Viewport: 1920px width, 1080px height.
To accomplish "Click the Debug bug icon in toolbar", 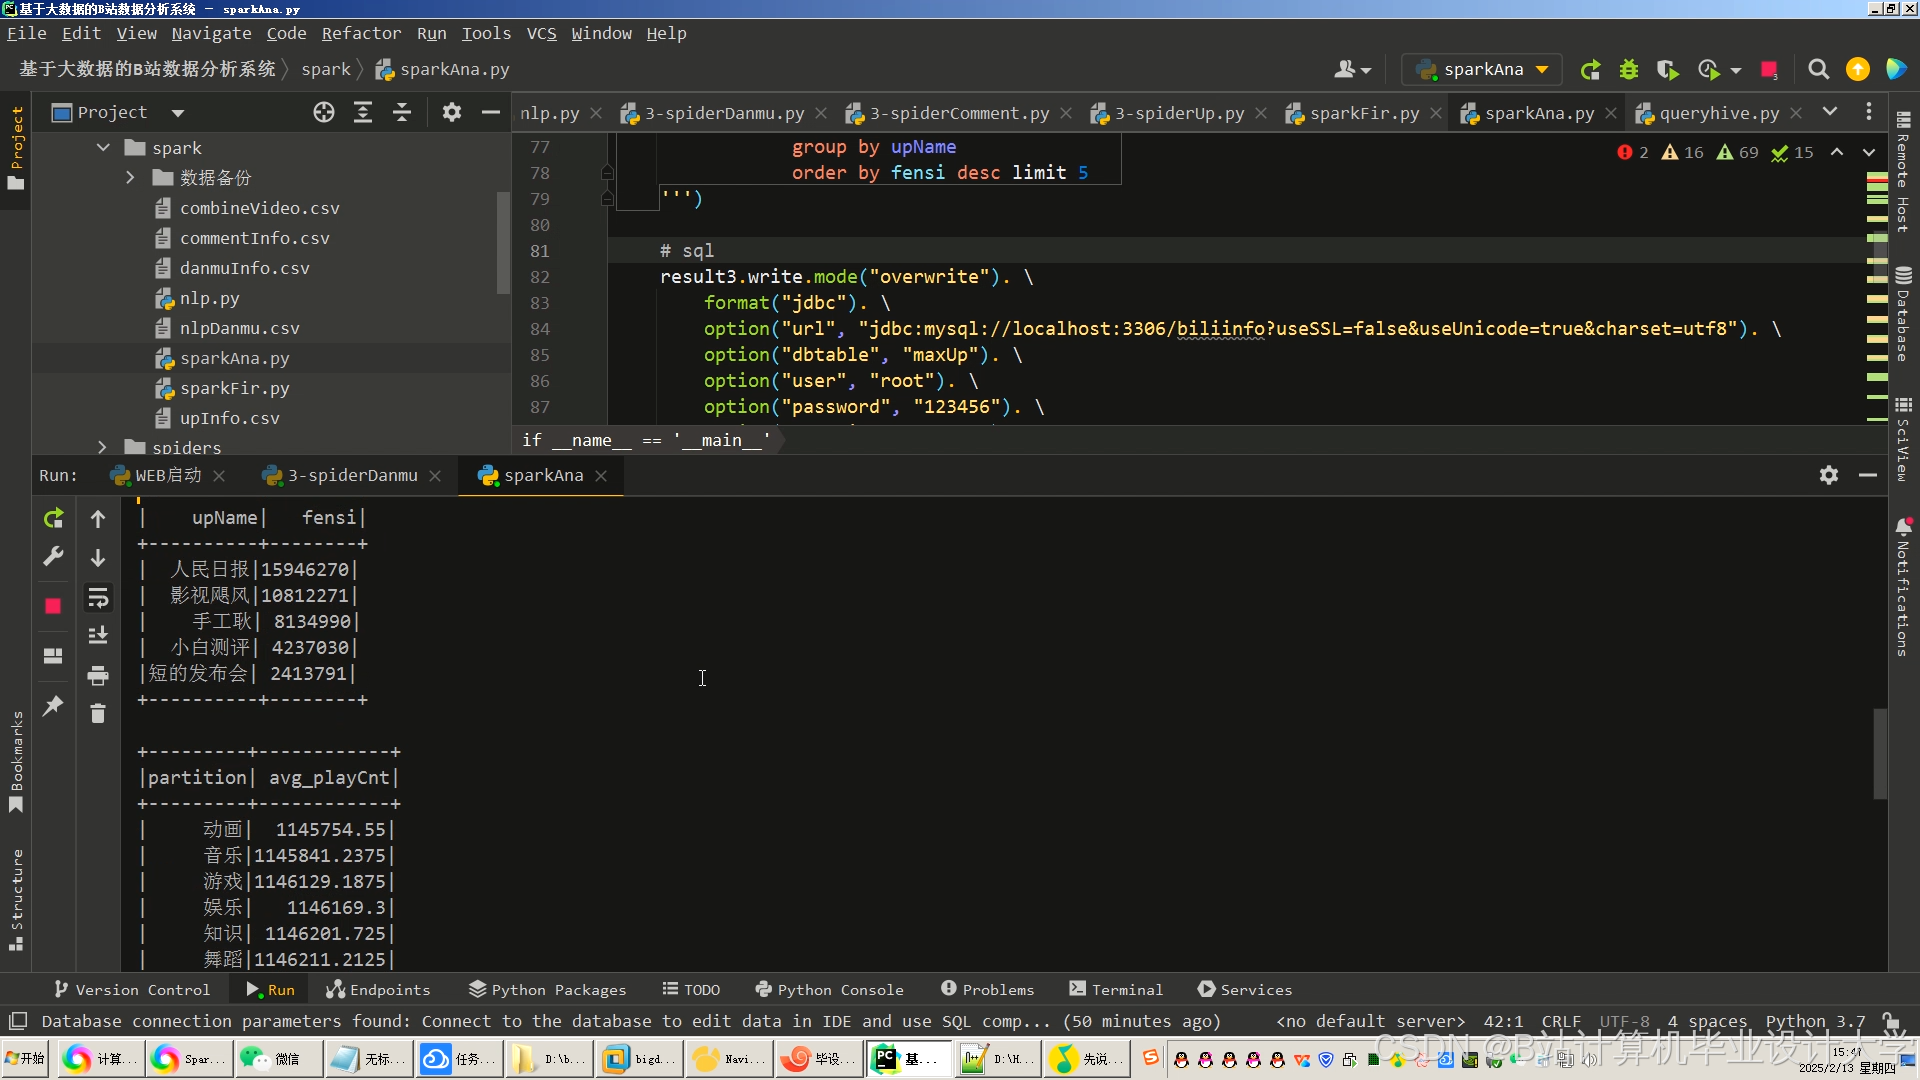I will pyautogui.click(x=1629, y=70).
